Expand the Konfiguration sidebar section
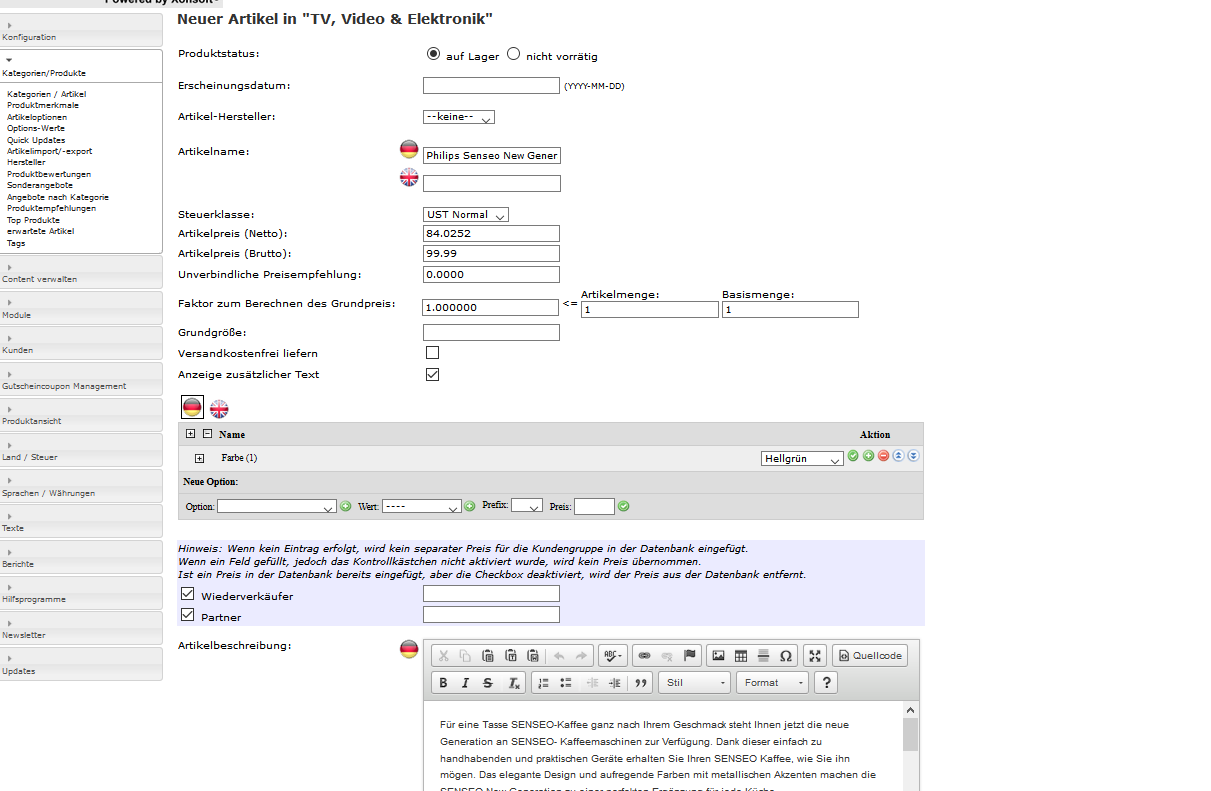This screenshot has height=791, width=1211. 81,30
